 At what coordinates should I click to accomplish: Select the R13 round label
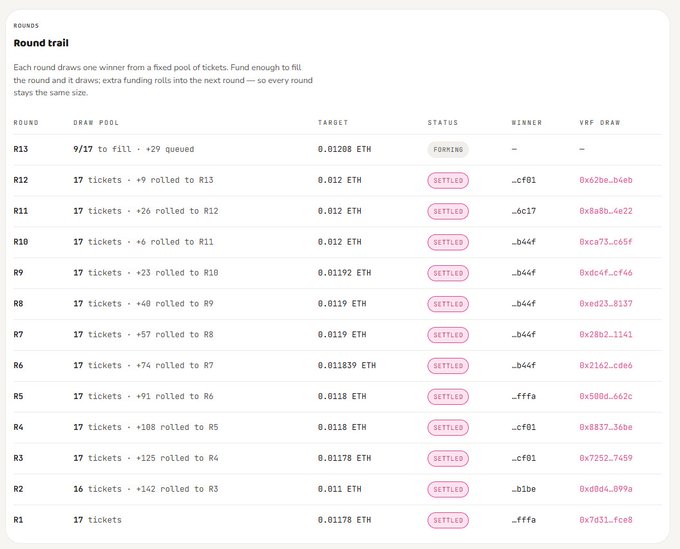click(x=20, y=149)
